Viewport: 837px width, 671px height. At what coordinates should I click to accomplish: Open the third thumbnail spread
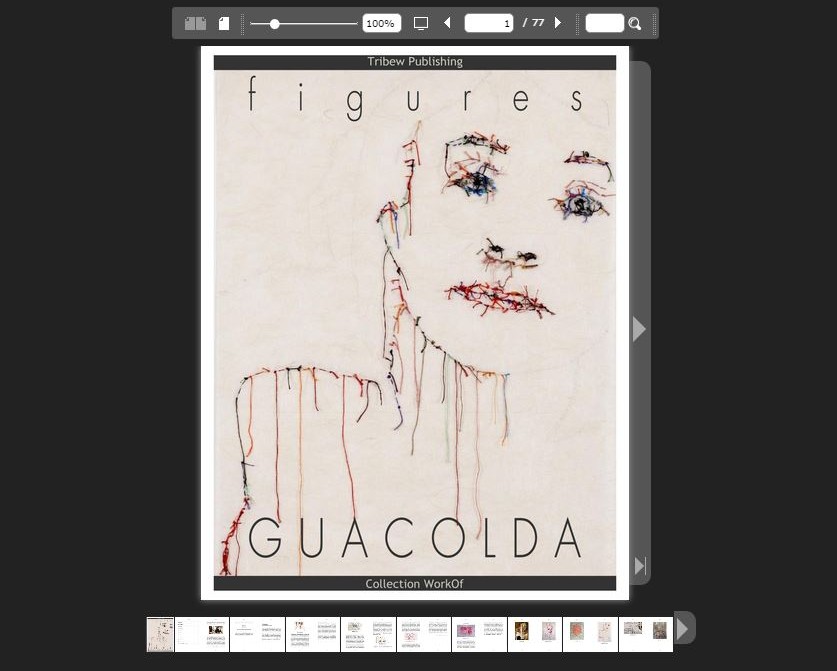click(257, 634)
